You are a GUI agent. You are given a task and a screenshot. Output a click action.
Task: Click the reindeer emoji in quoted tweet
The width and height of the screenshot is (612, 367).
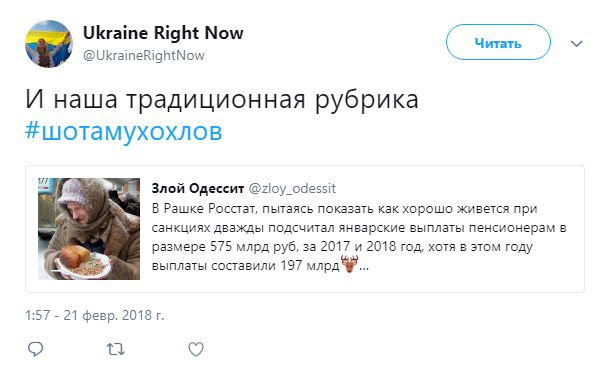(349, 264)
